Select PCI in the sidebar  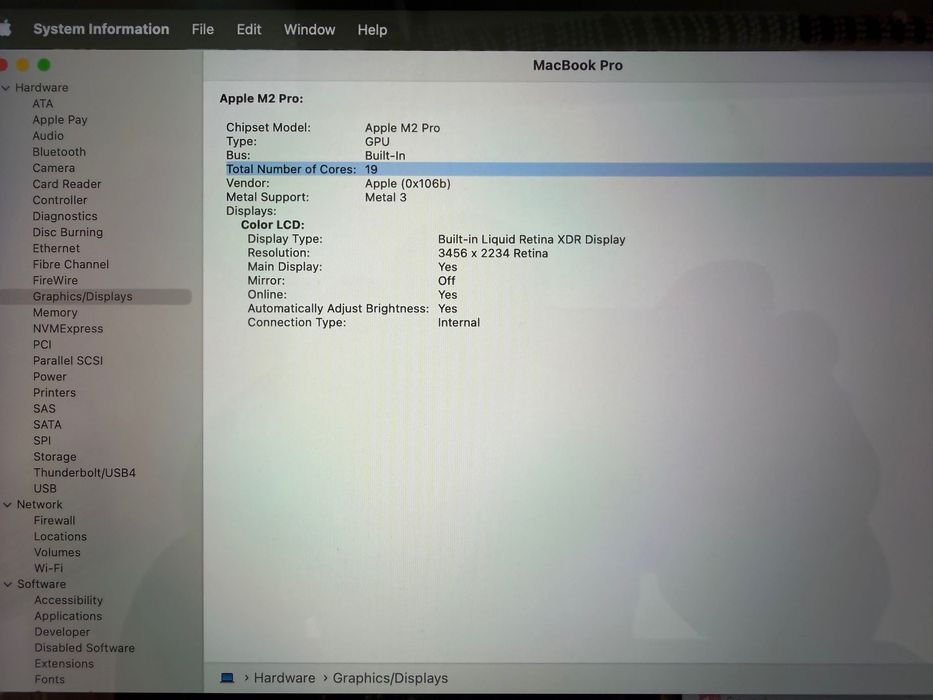[x=42, y=345]
